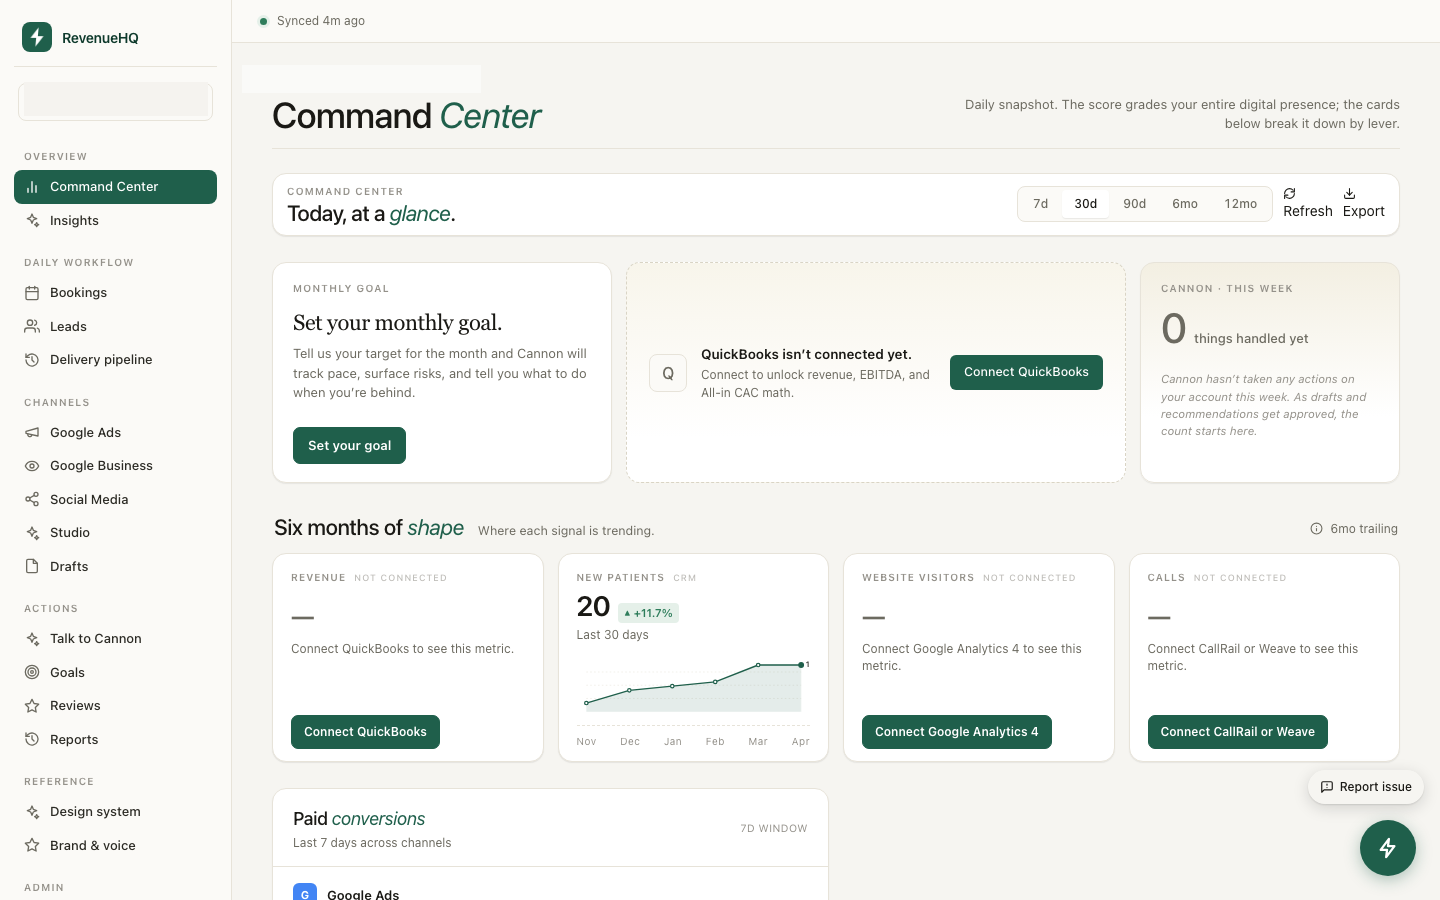Click Connect QuickBooks in the dashed banner
Viewport: 1440px width, 900px height.
pyautogui.click(x=1026, y=372)
